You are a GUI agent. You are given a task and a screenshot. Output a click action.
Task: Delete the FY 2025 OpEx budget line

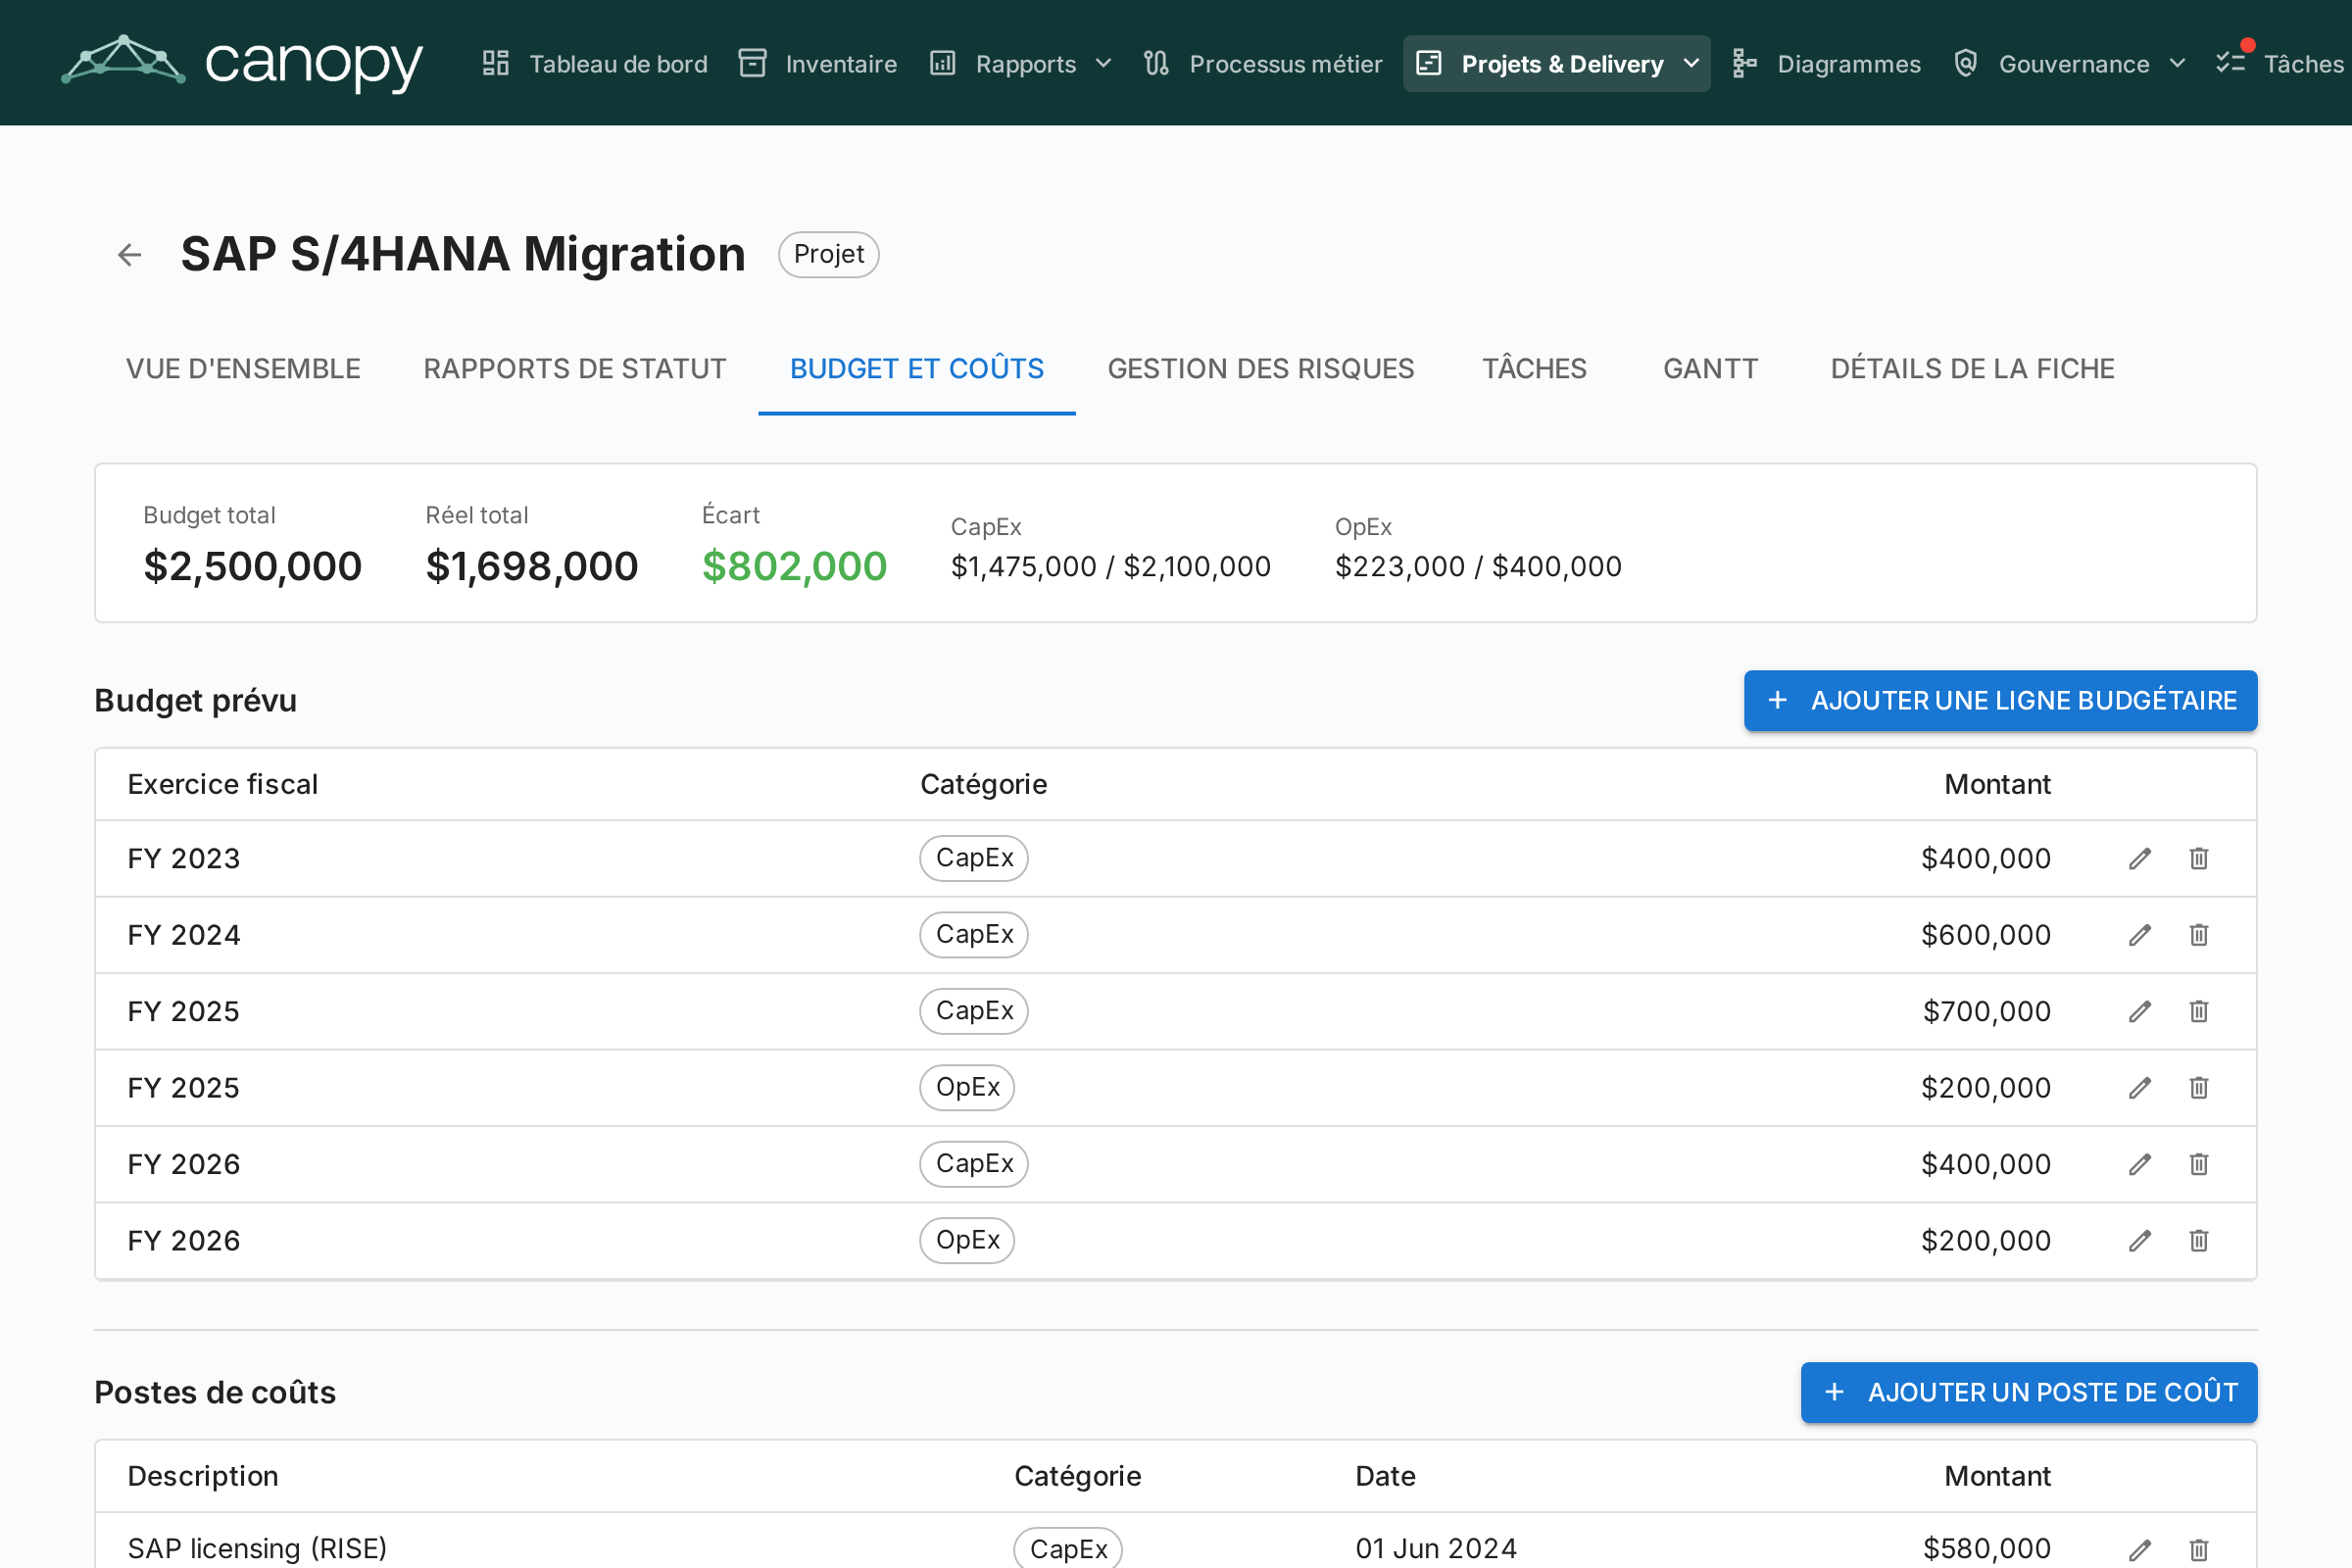pos(2199,1088)
